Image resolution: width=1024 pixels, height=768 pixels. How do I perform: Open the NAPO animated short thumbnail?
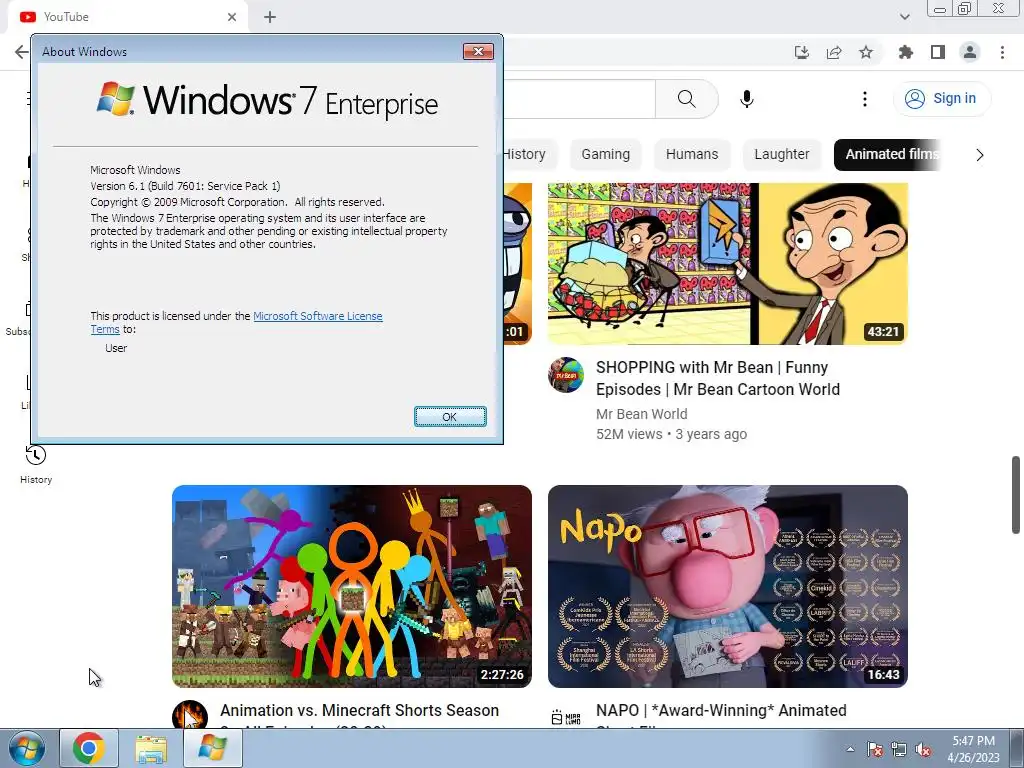728,586
